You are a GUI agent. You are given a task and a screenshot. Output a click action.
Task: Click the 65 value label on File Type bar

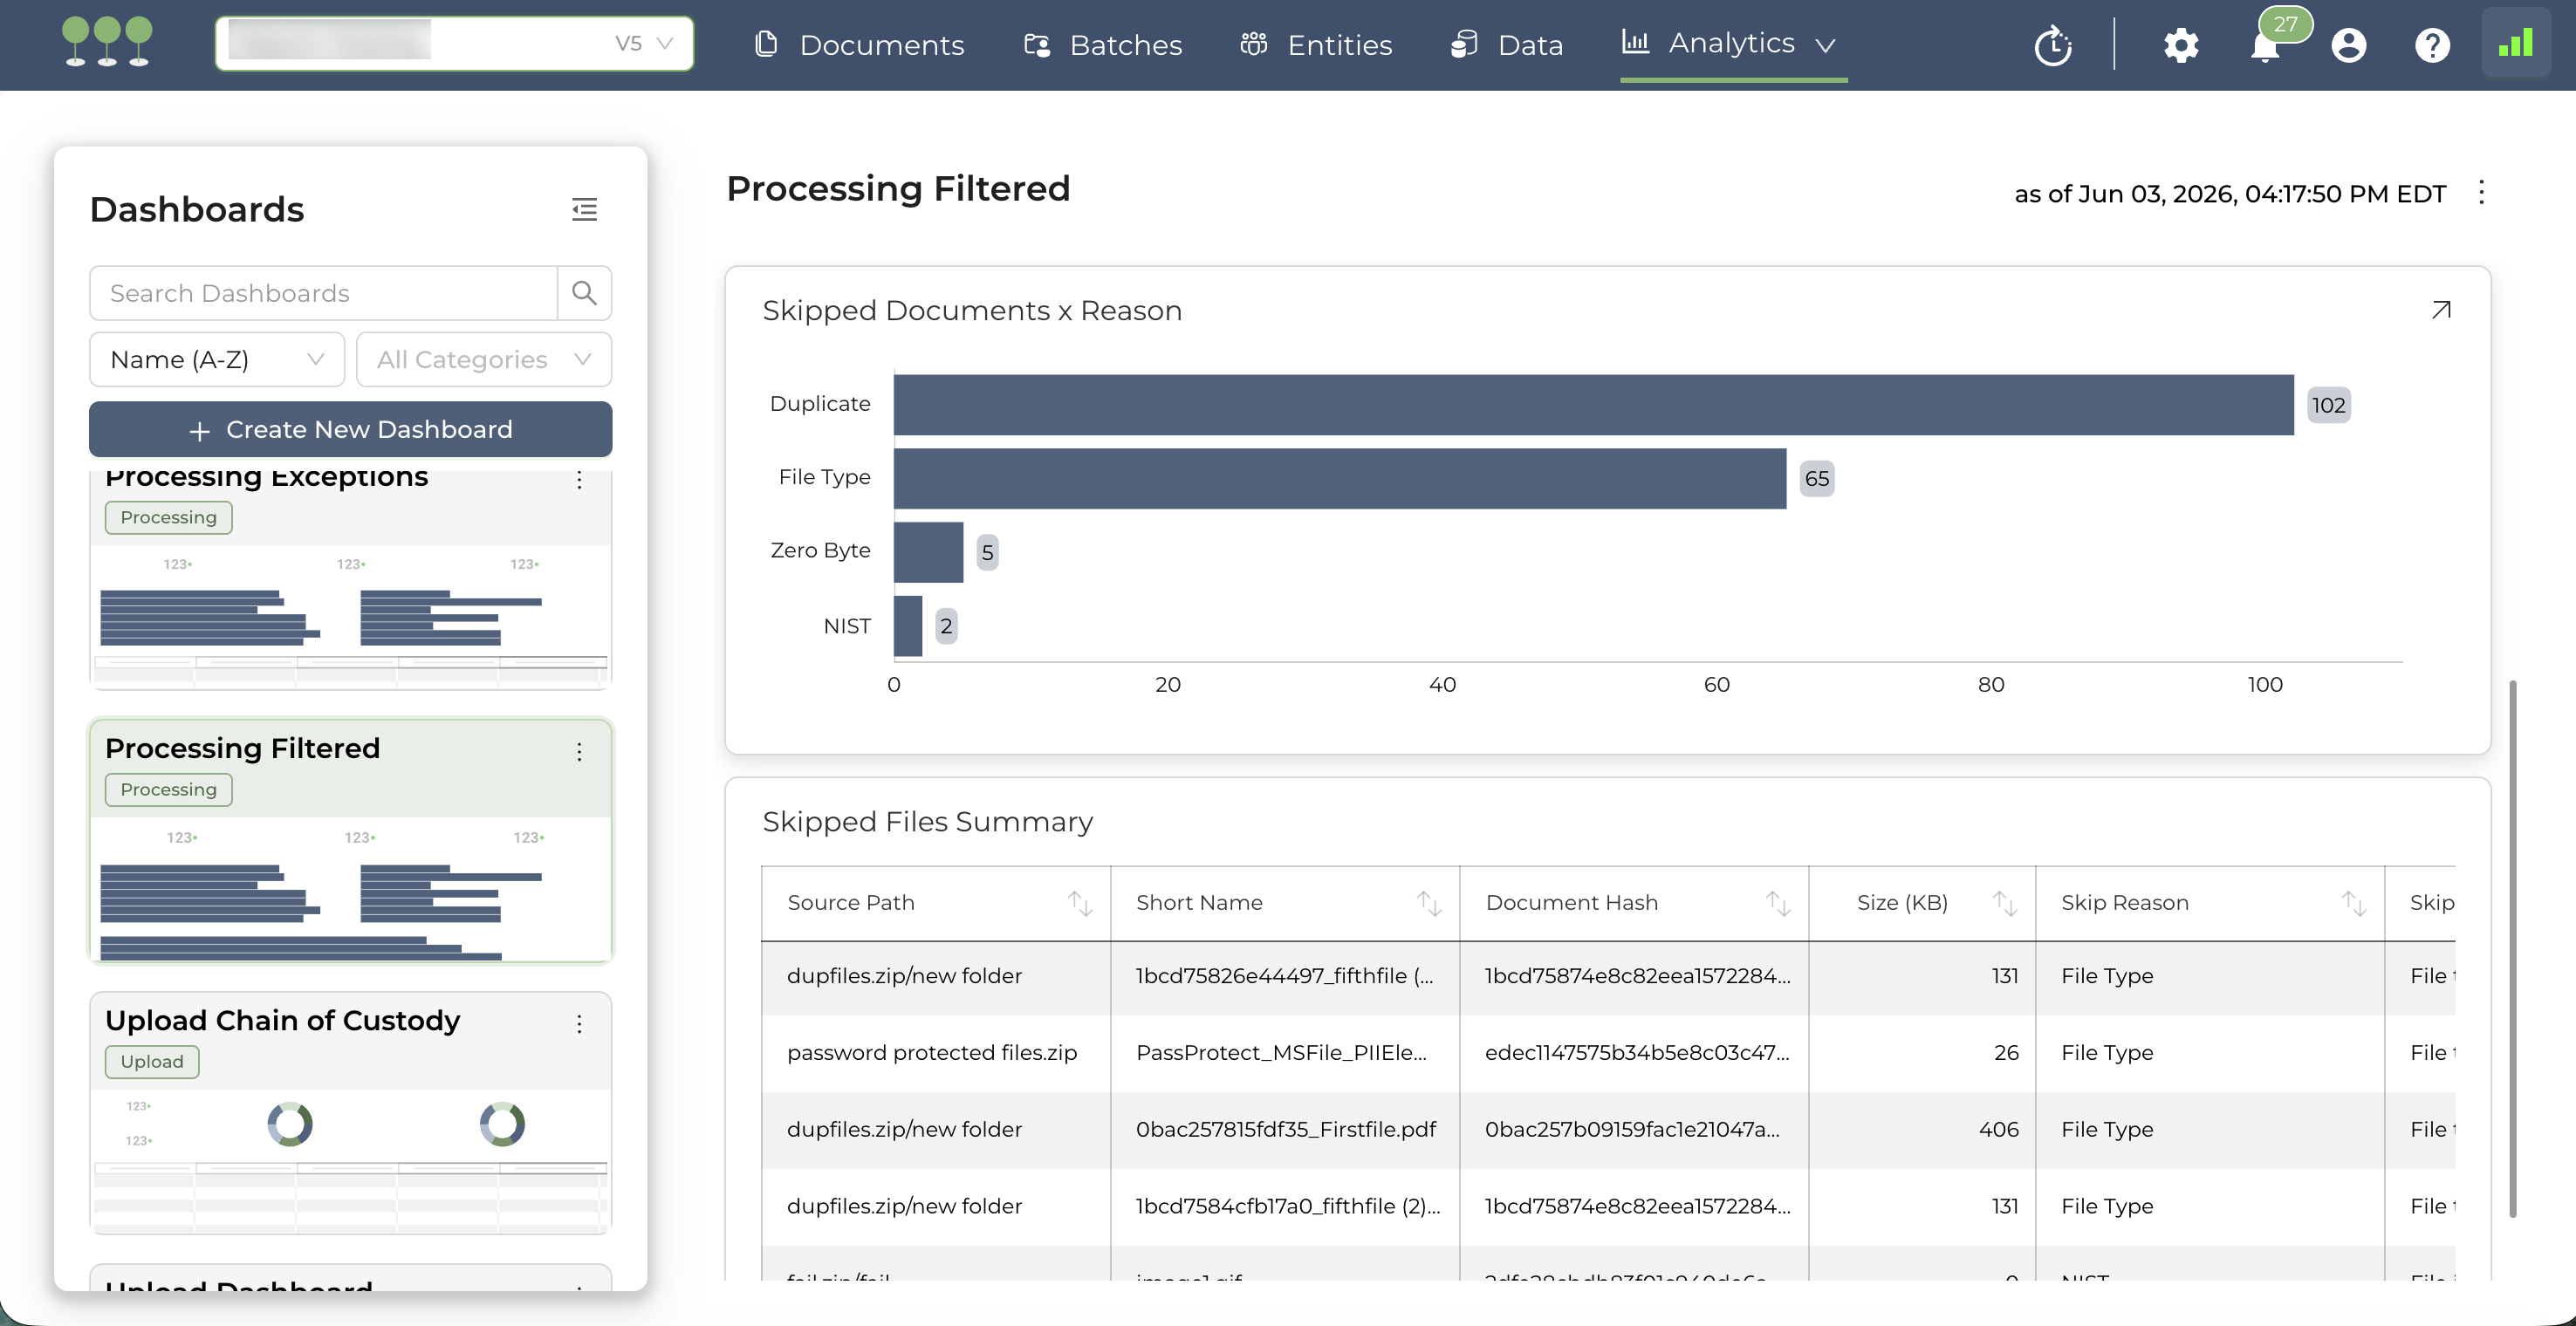tap(1816, 478)
